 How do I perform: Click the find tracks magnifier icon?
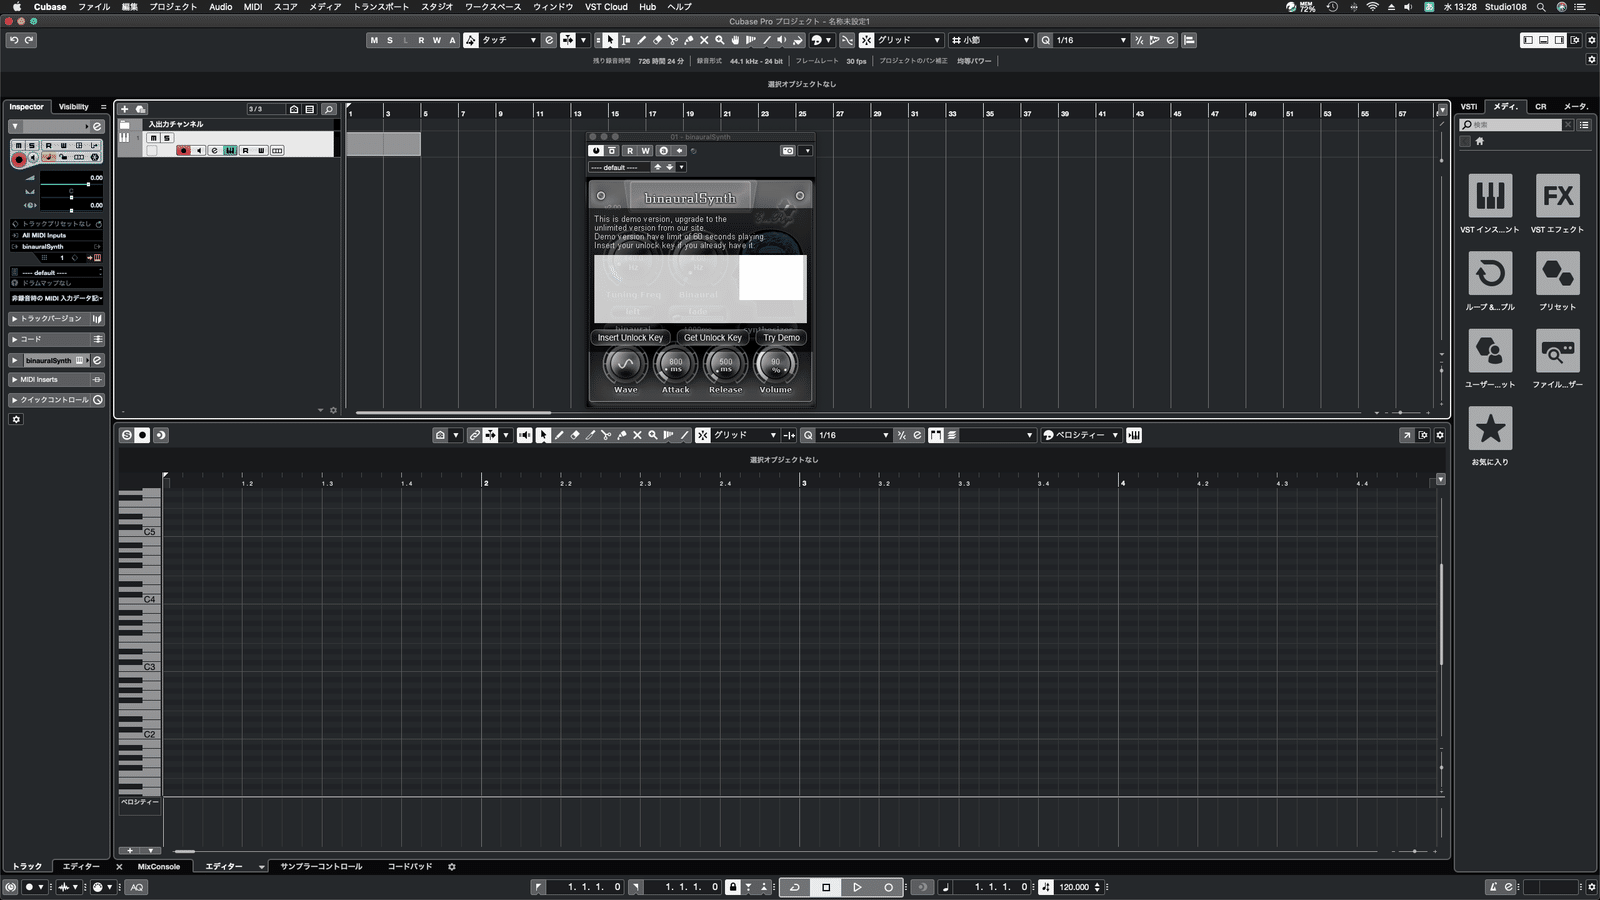click(329, 109)
